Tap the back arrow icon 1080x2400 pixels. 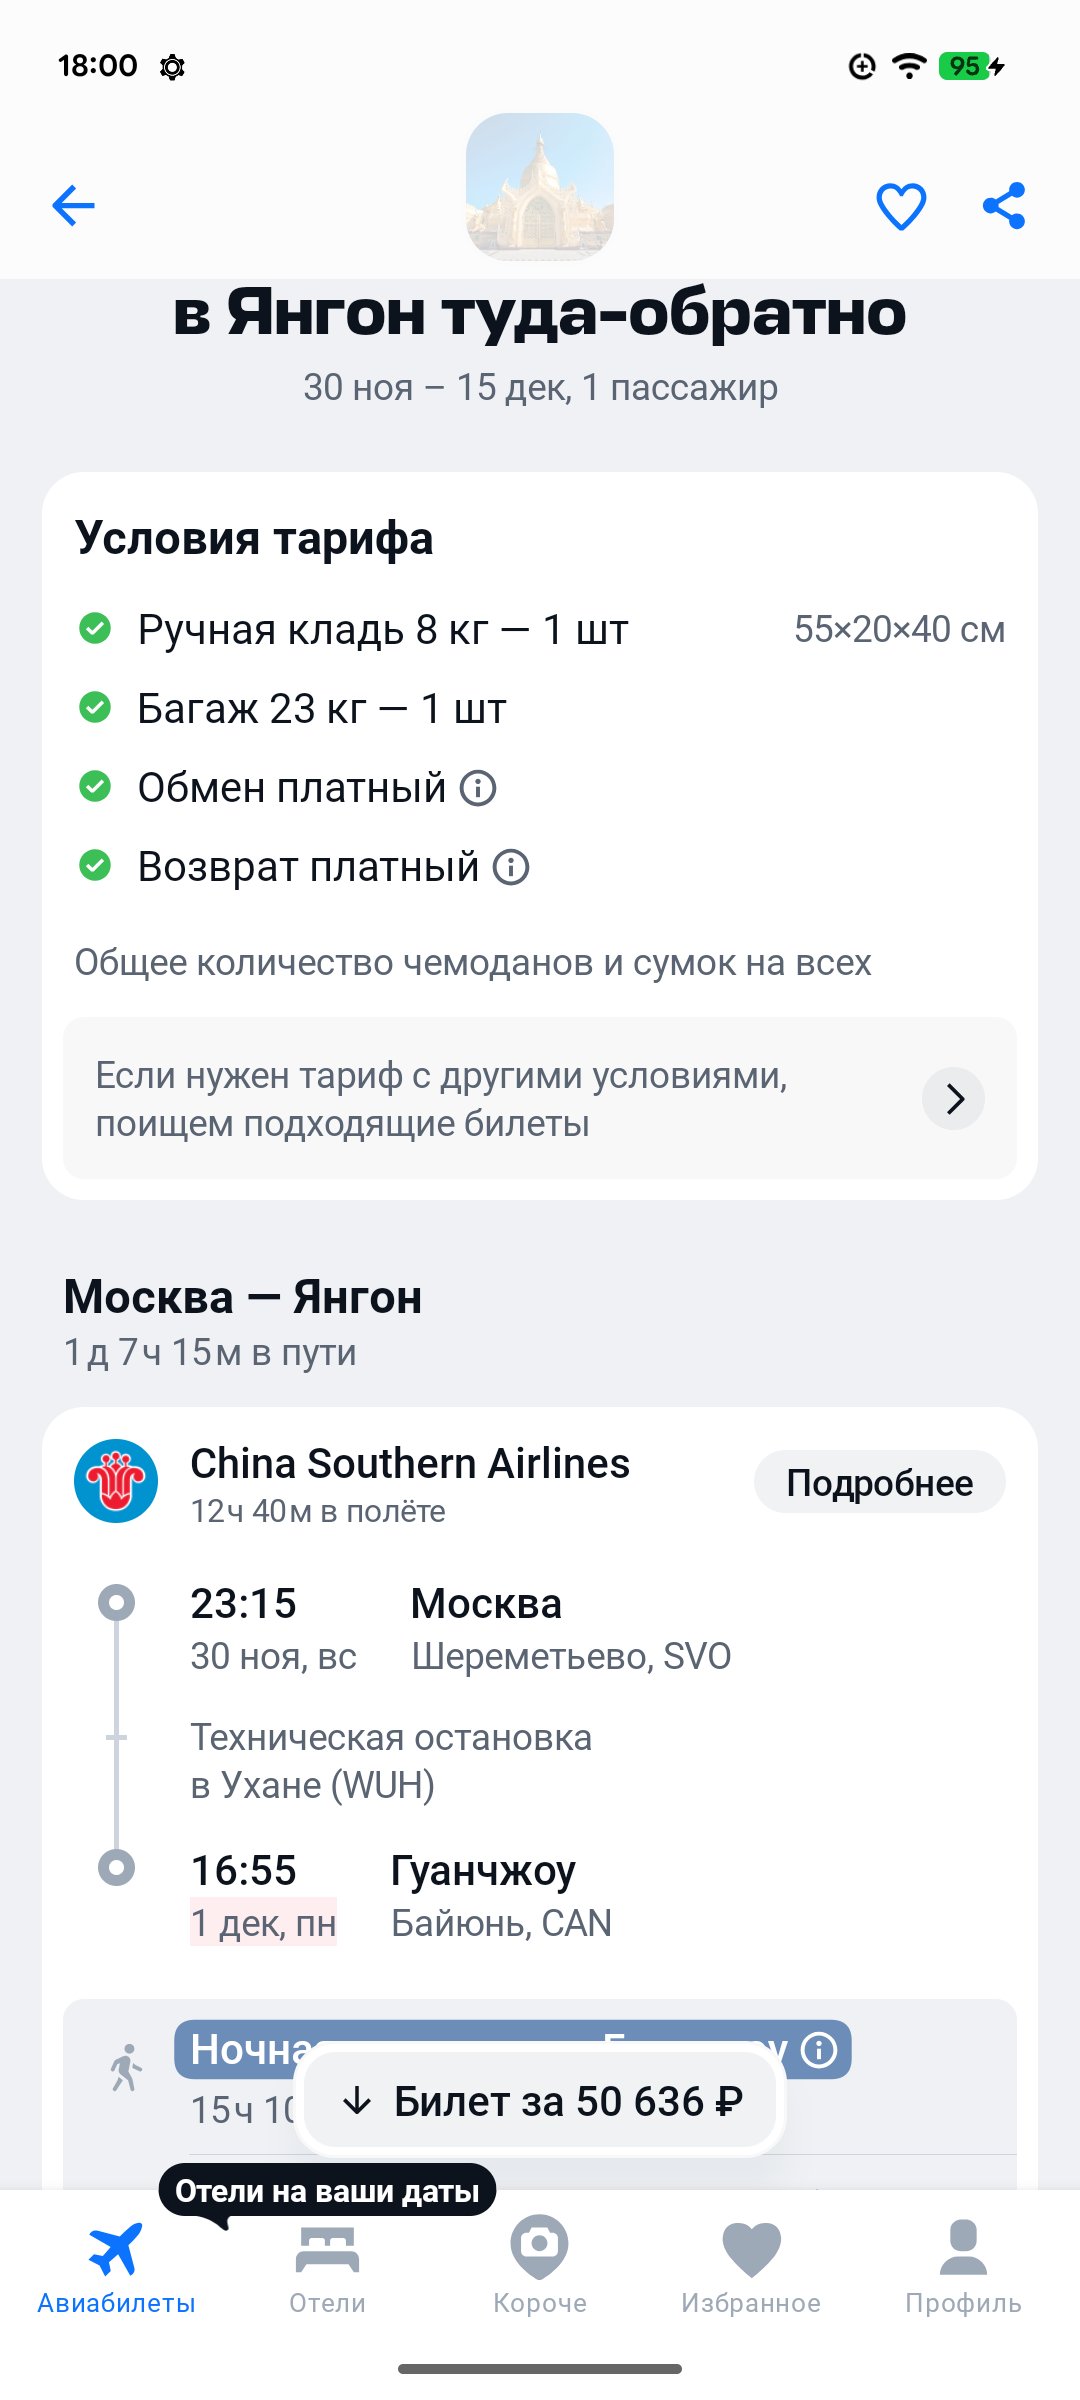tap(73, 206)
